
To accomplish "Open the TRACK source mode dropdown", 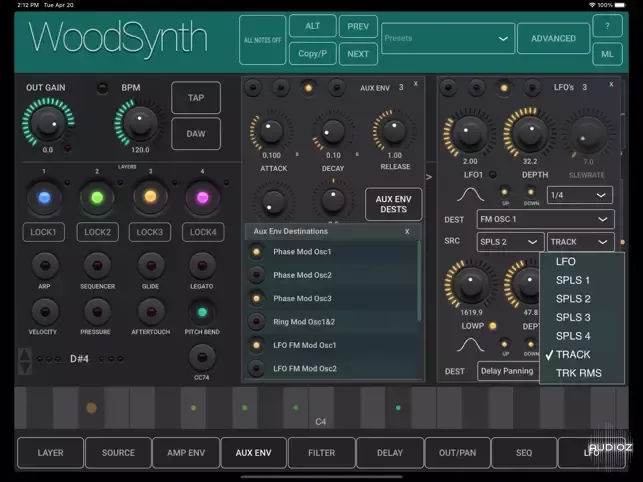I will (x=580, y=242).
